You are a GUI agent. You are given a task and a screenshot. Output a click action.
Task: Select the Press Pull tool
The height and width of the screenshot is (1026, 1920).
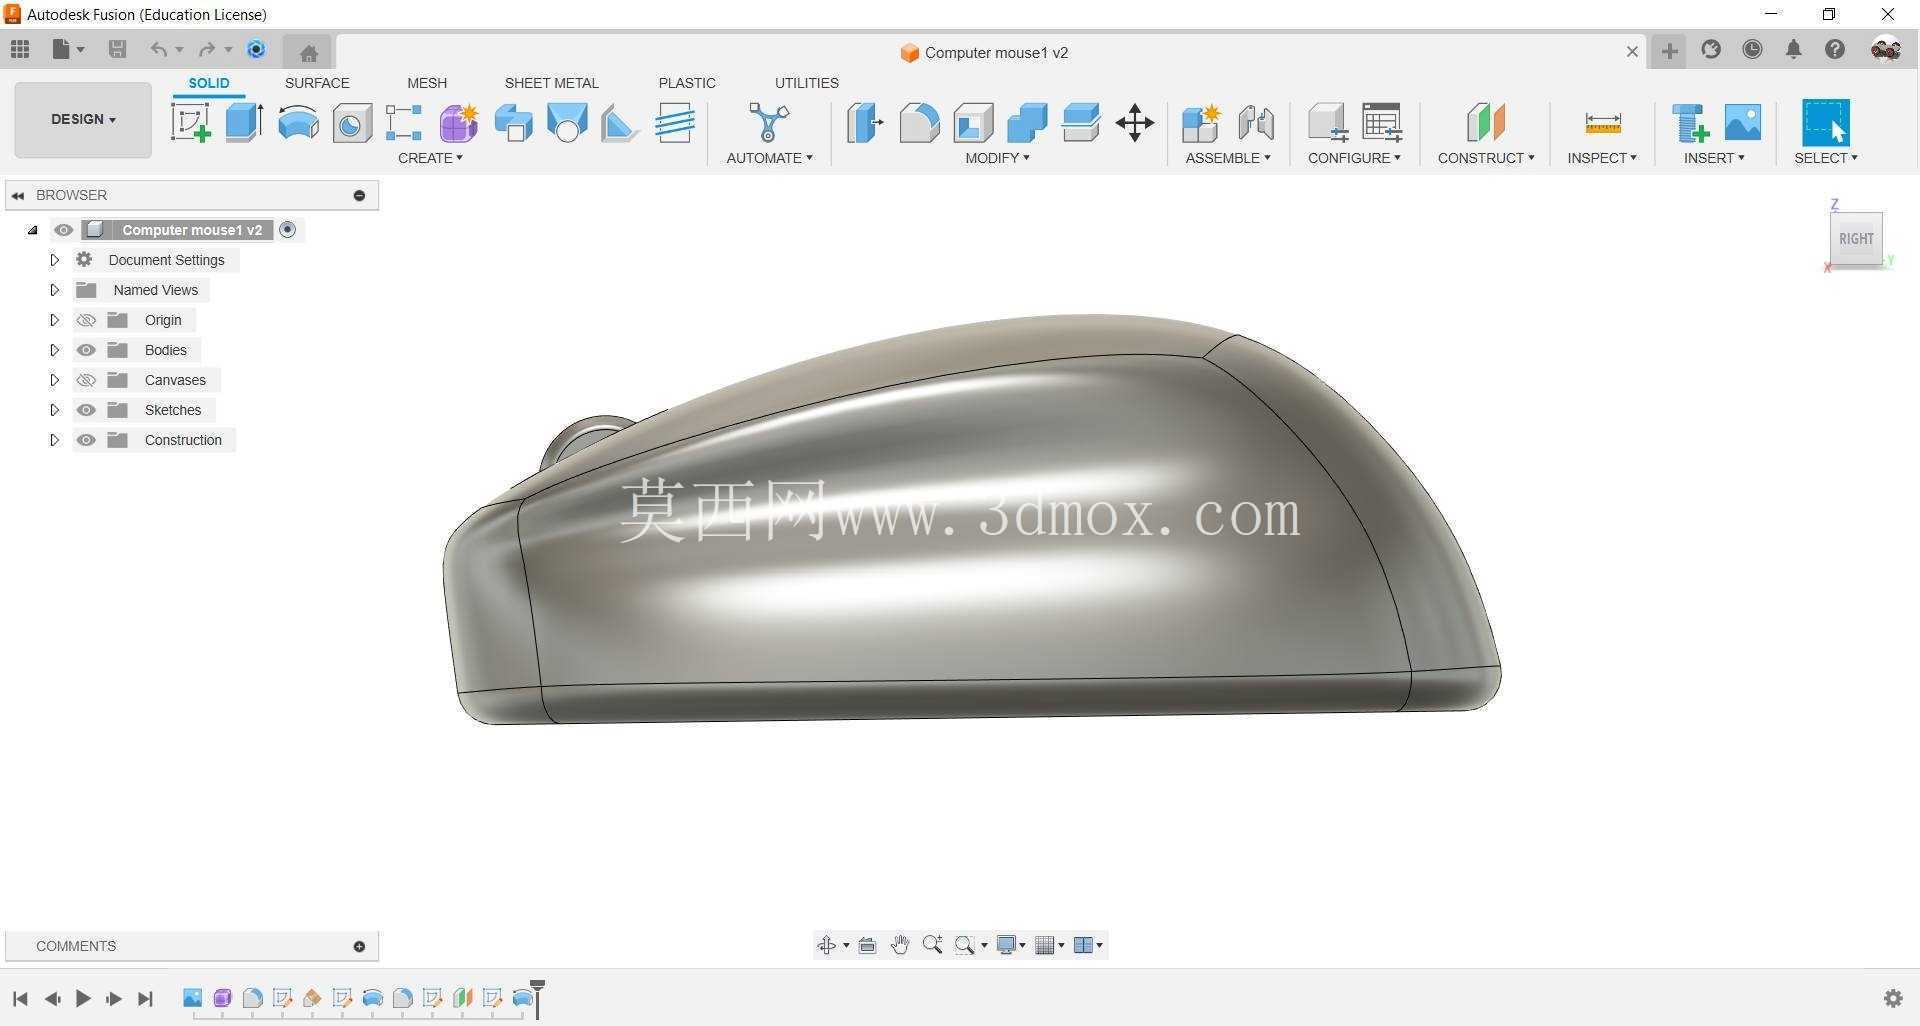865,123
